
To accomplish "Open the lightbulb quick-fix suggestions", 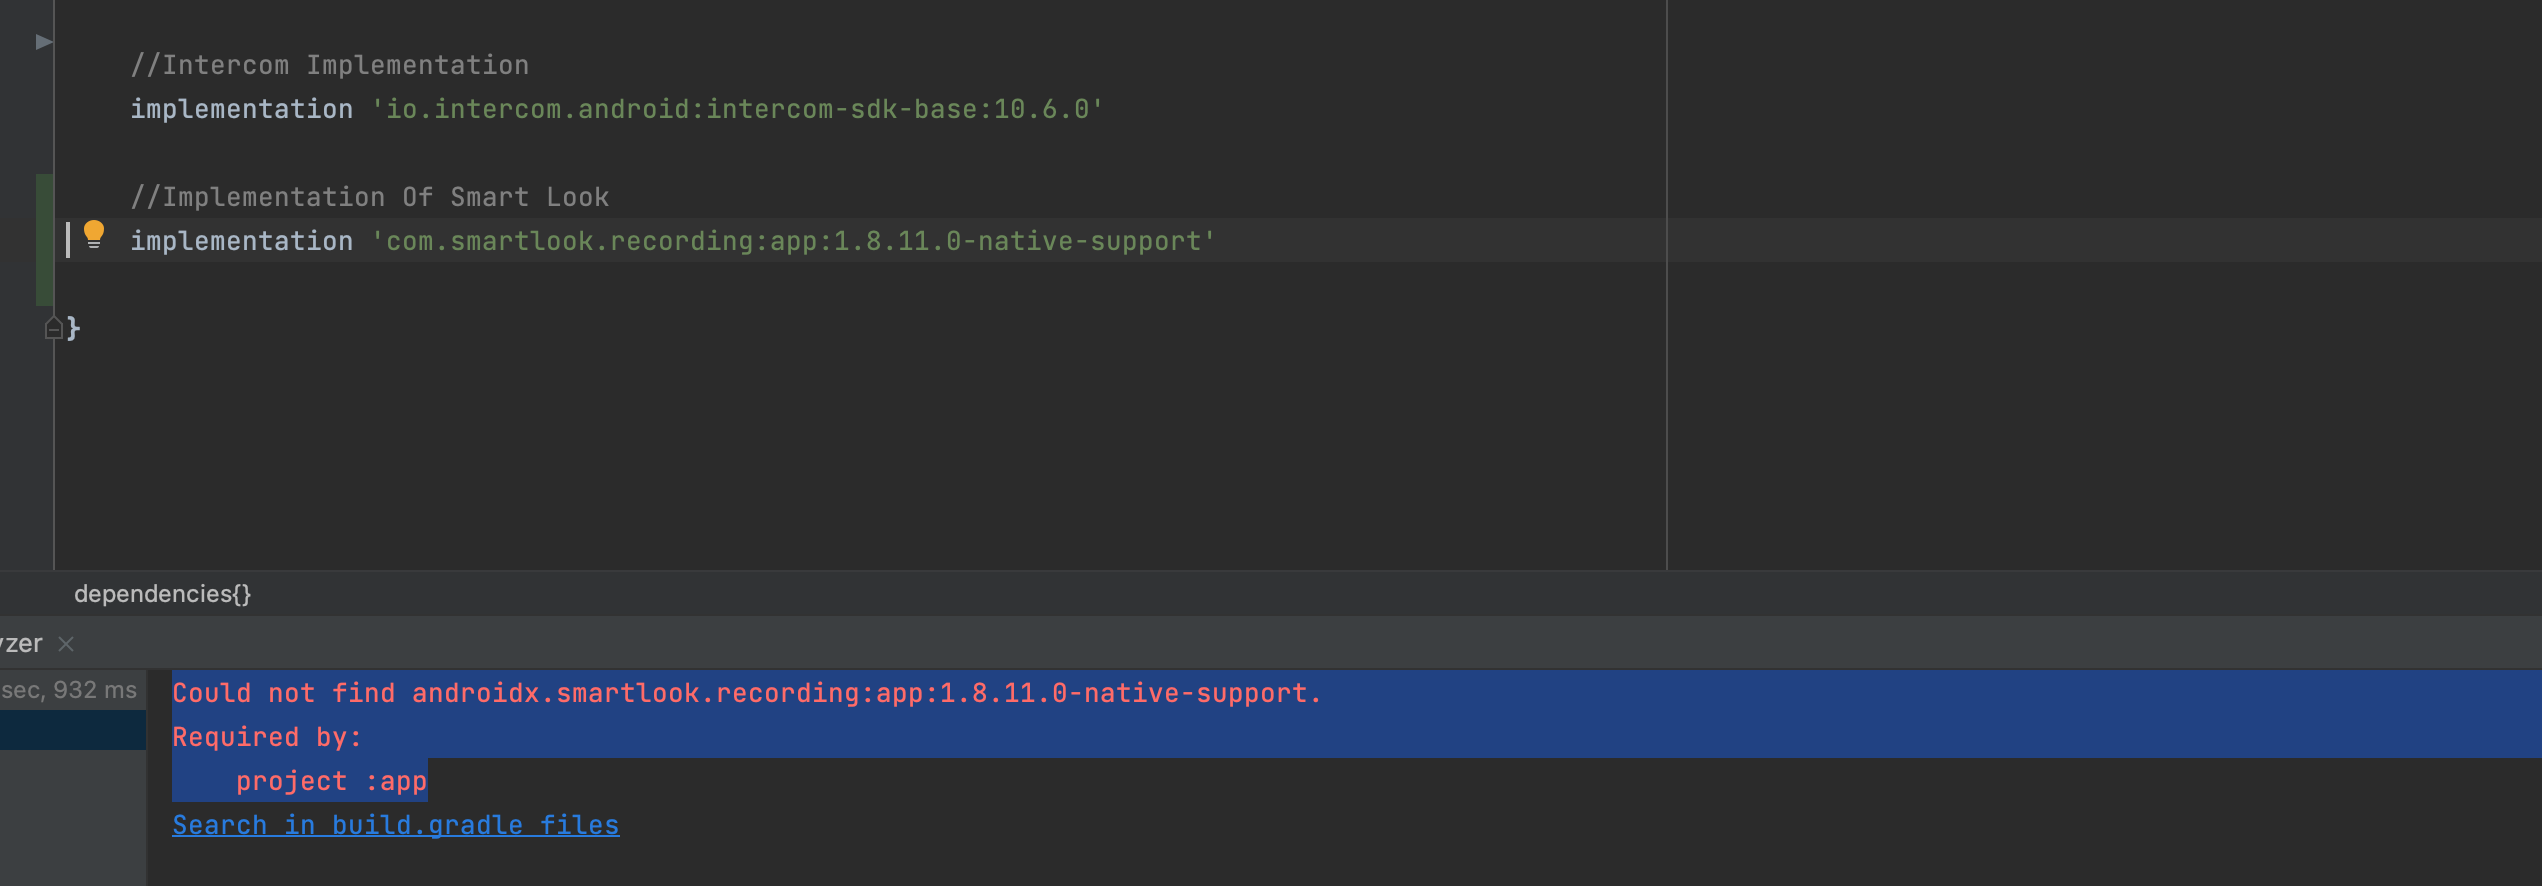I will (x=95, y=232).
